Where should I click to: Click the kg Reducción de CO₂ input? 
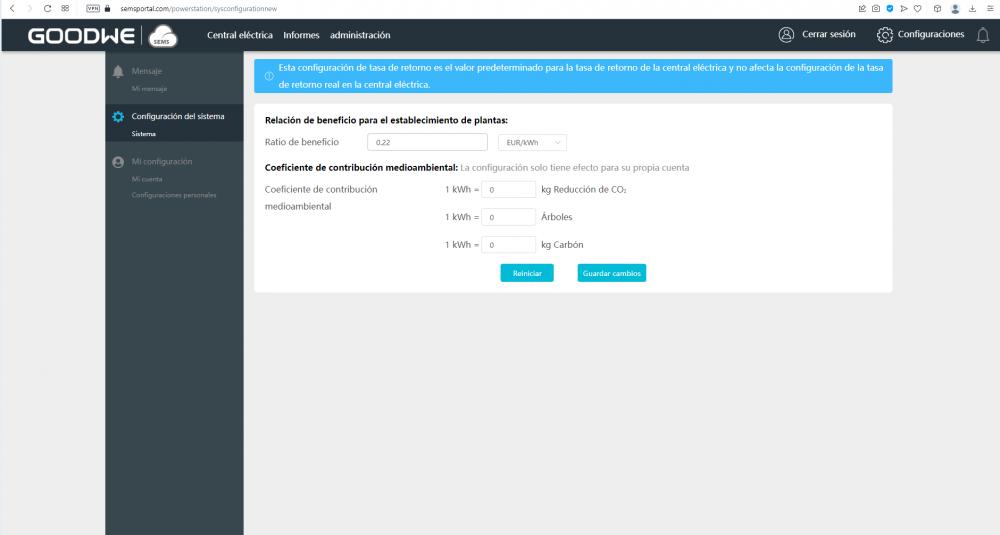click(x=508, y=189)
